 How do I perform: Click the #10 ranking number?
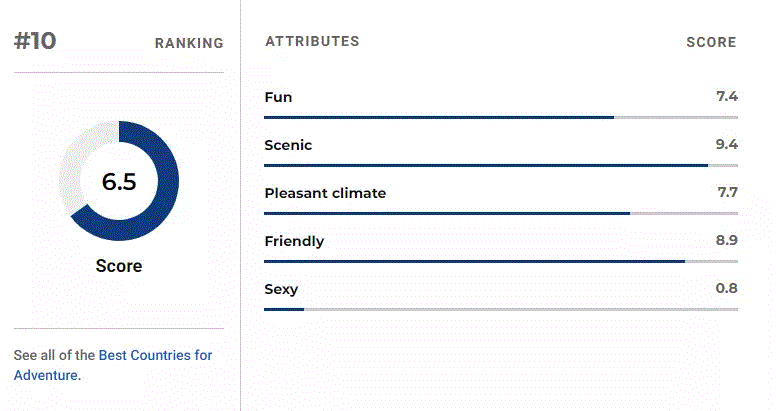[35, 41]
